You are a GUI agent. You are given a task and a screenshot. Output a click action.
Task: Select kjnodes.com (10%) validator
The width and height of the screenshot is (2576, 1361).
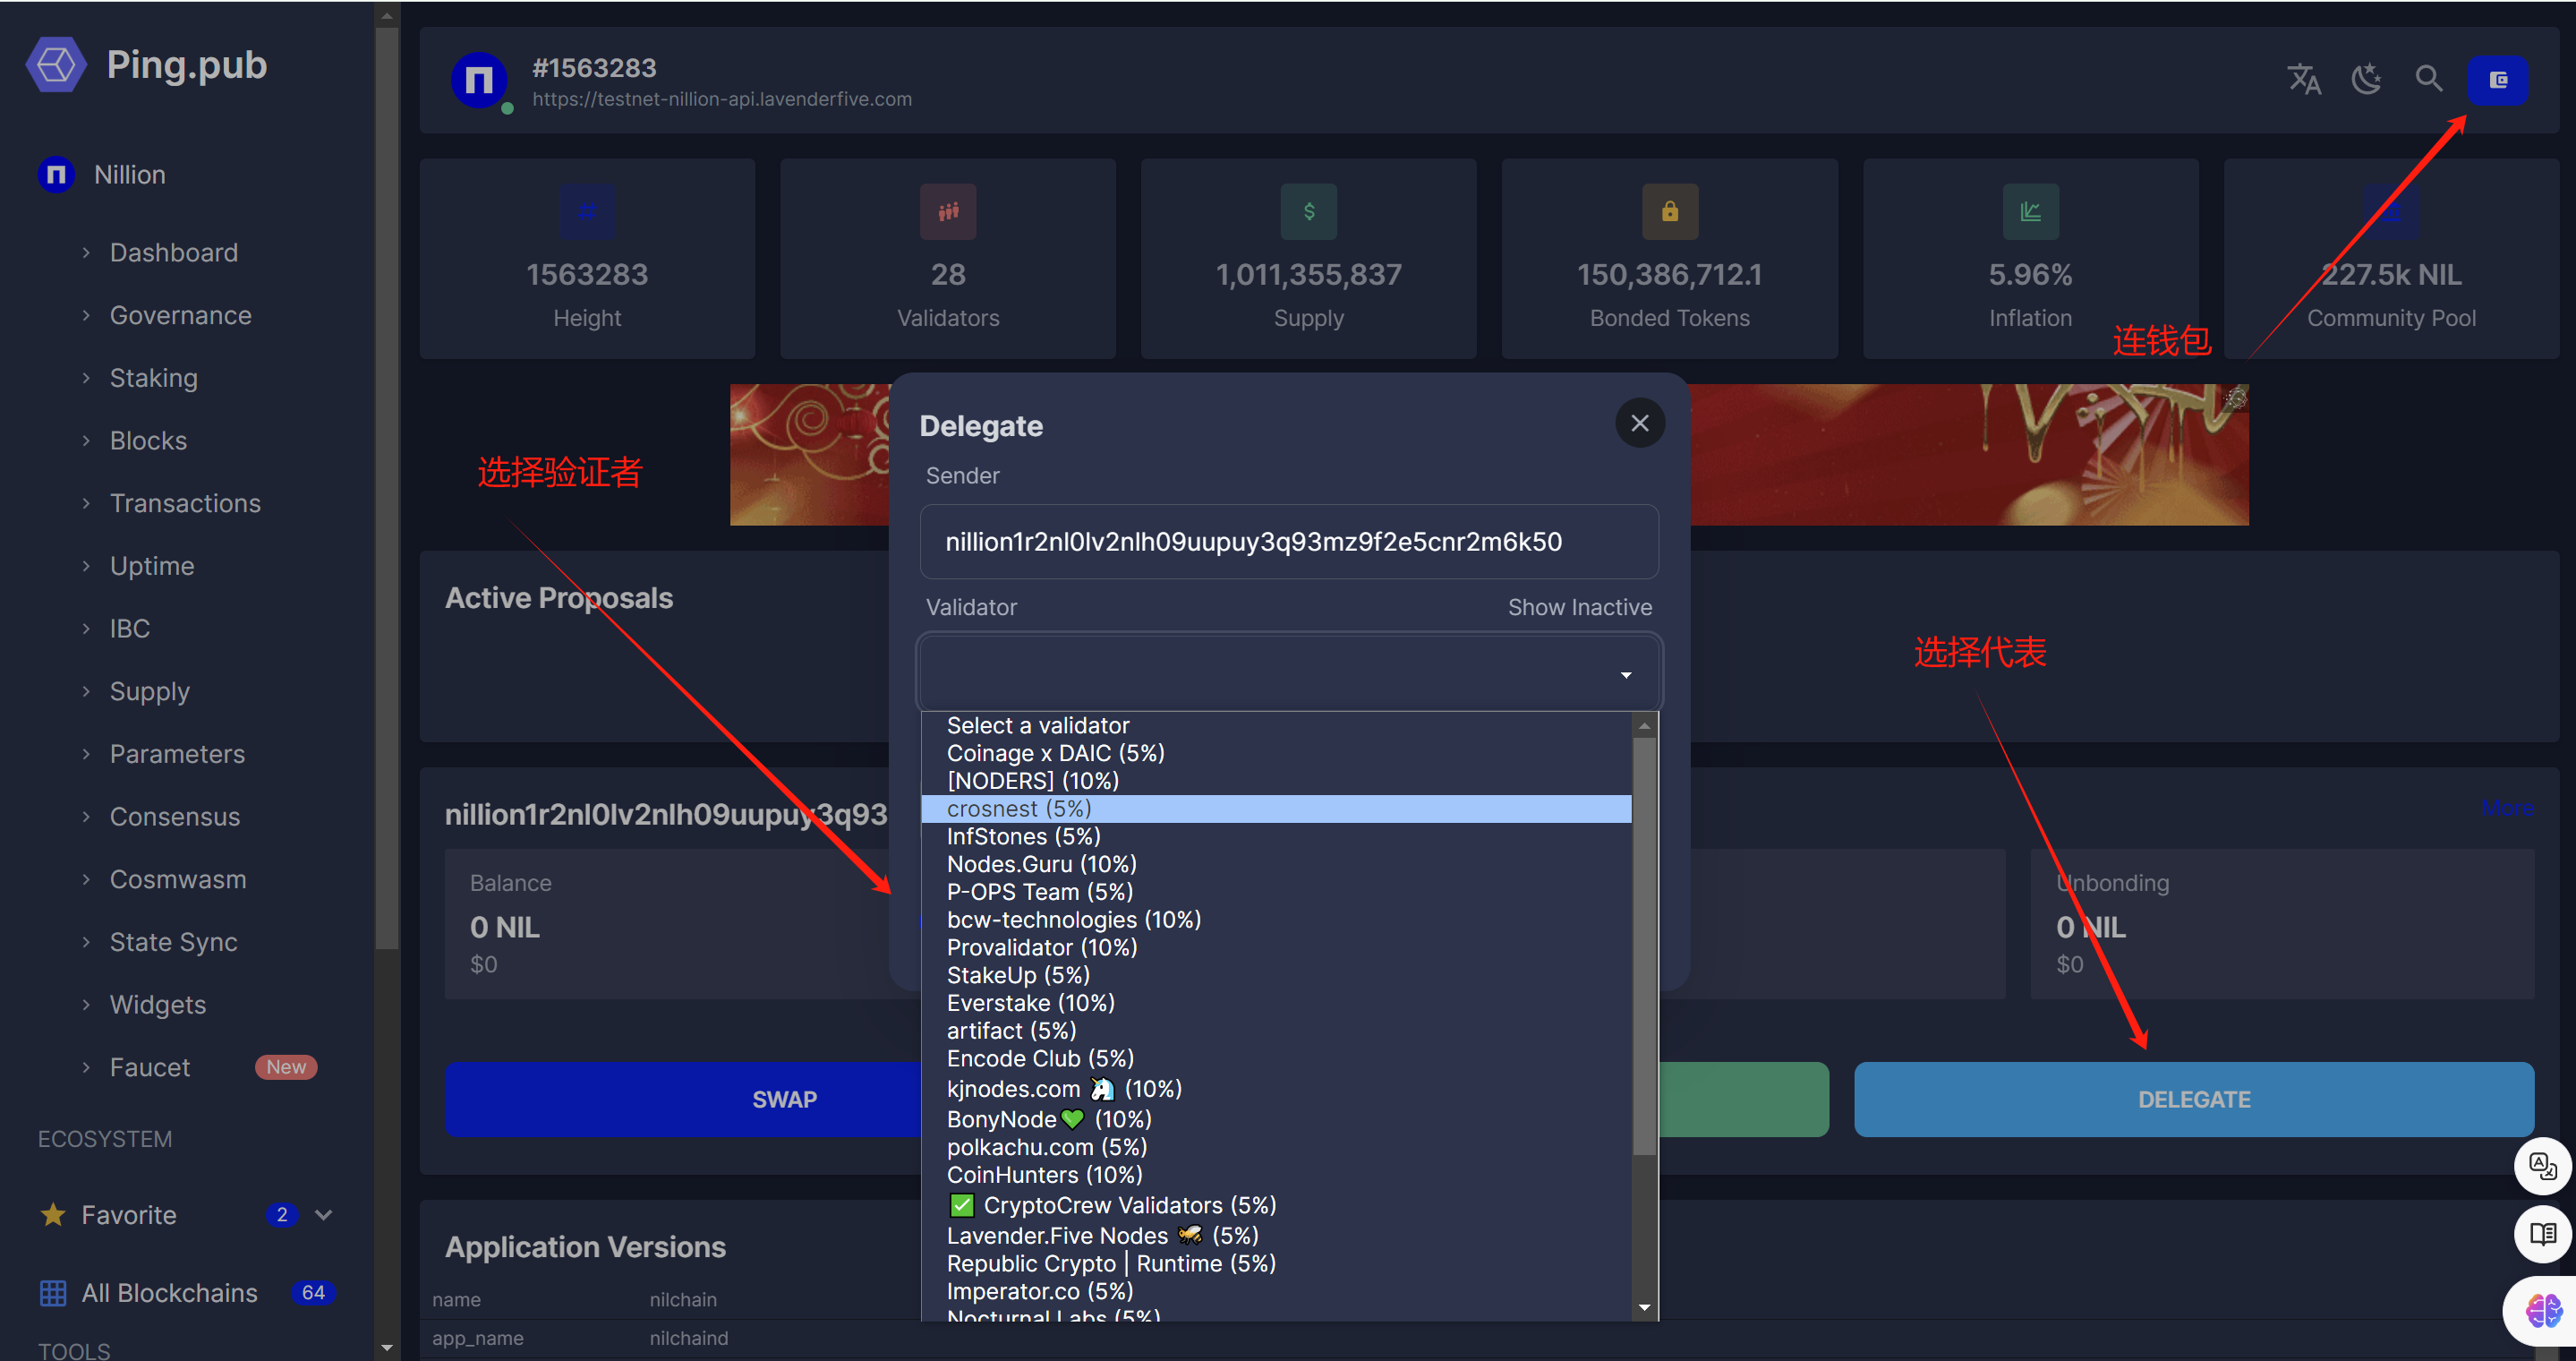[1275, 1088]
